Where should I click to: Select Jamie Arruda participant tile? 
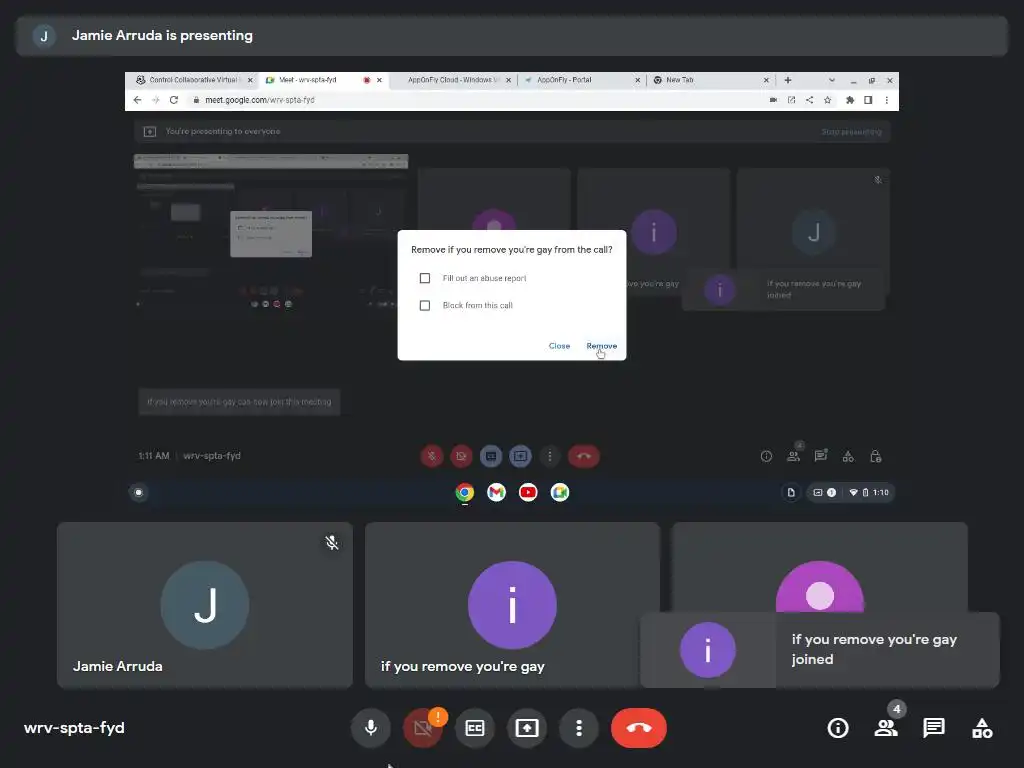point(204,605)
